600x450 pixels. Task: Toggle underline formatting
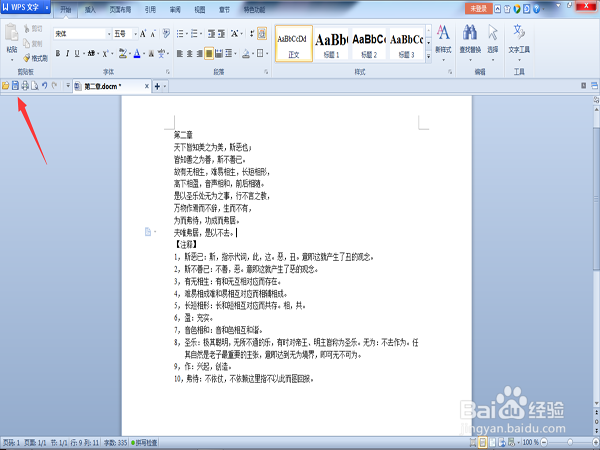[x=77, y=54]
